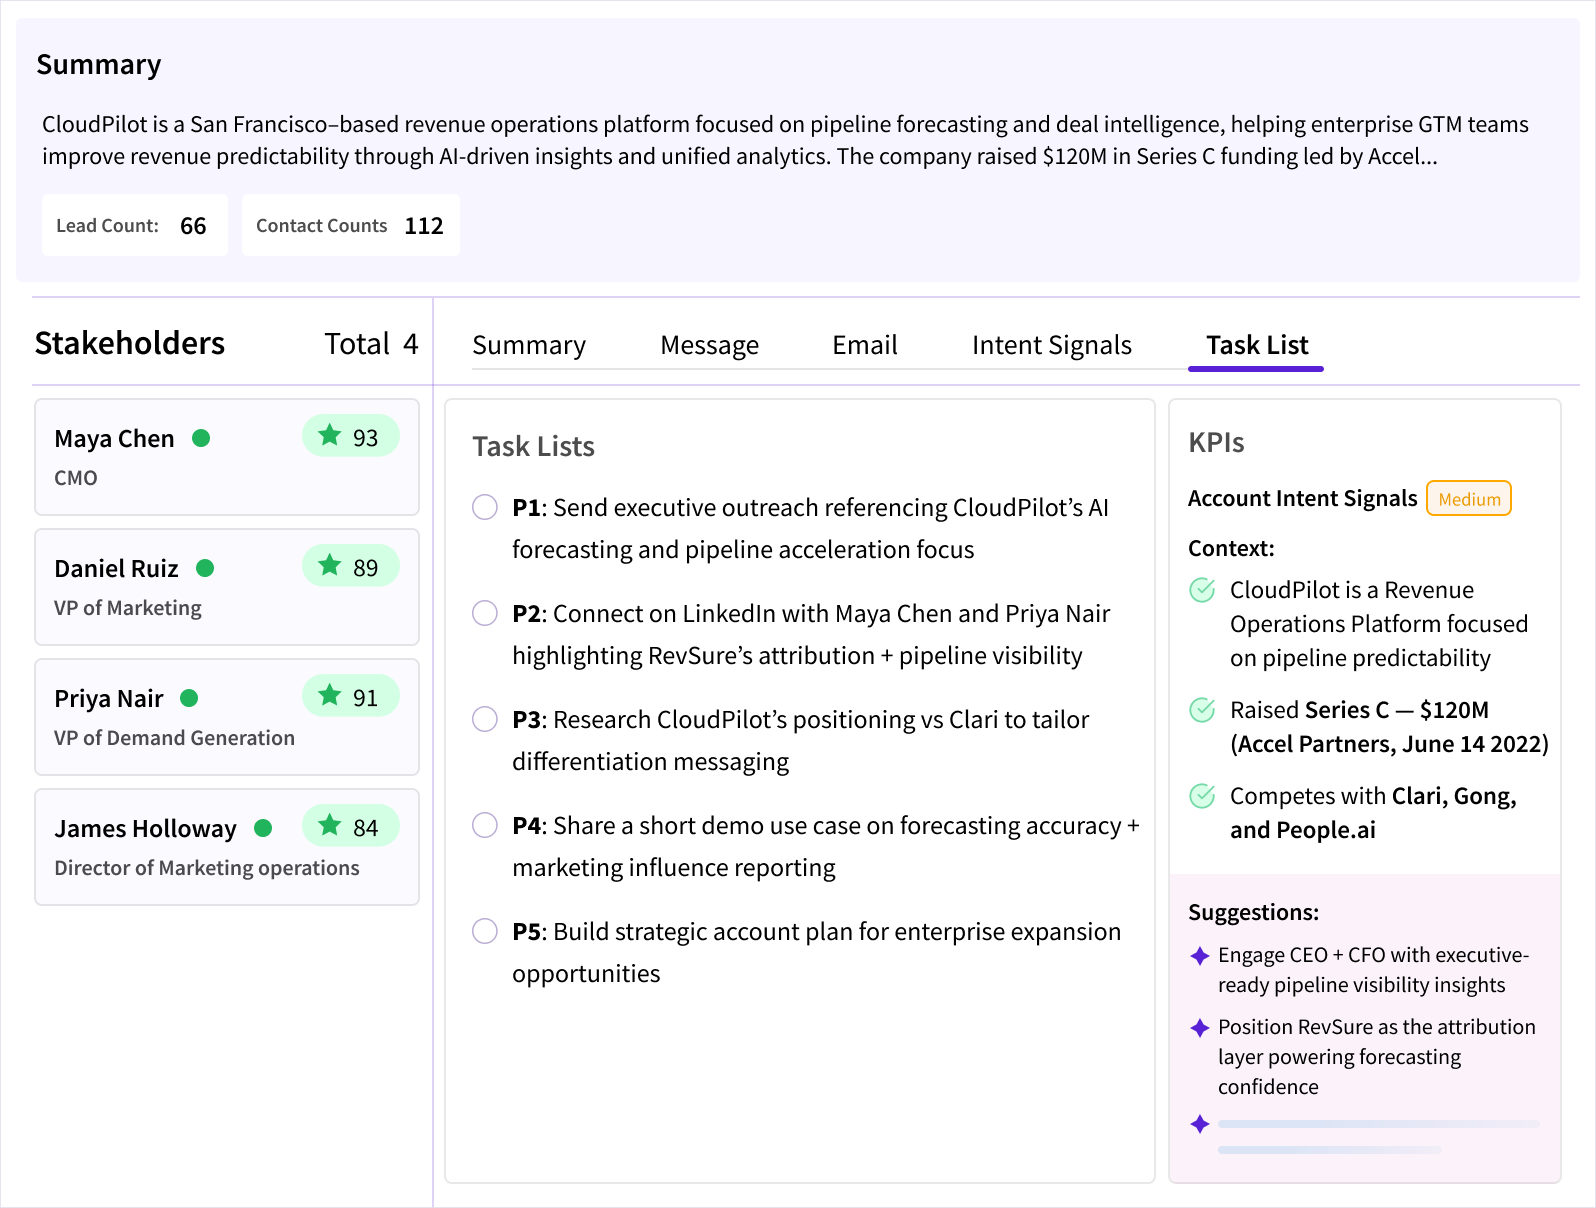Complete task P5 Build strategic account plan
The image size is (1596, 1208).
485,931
